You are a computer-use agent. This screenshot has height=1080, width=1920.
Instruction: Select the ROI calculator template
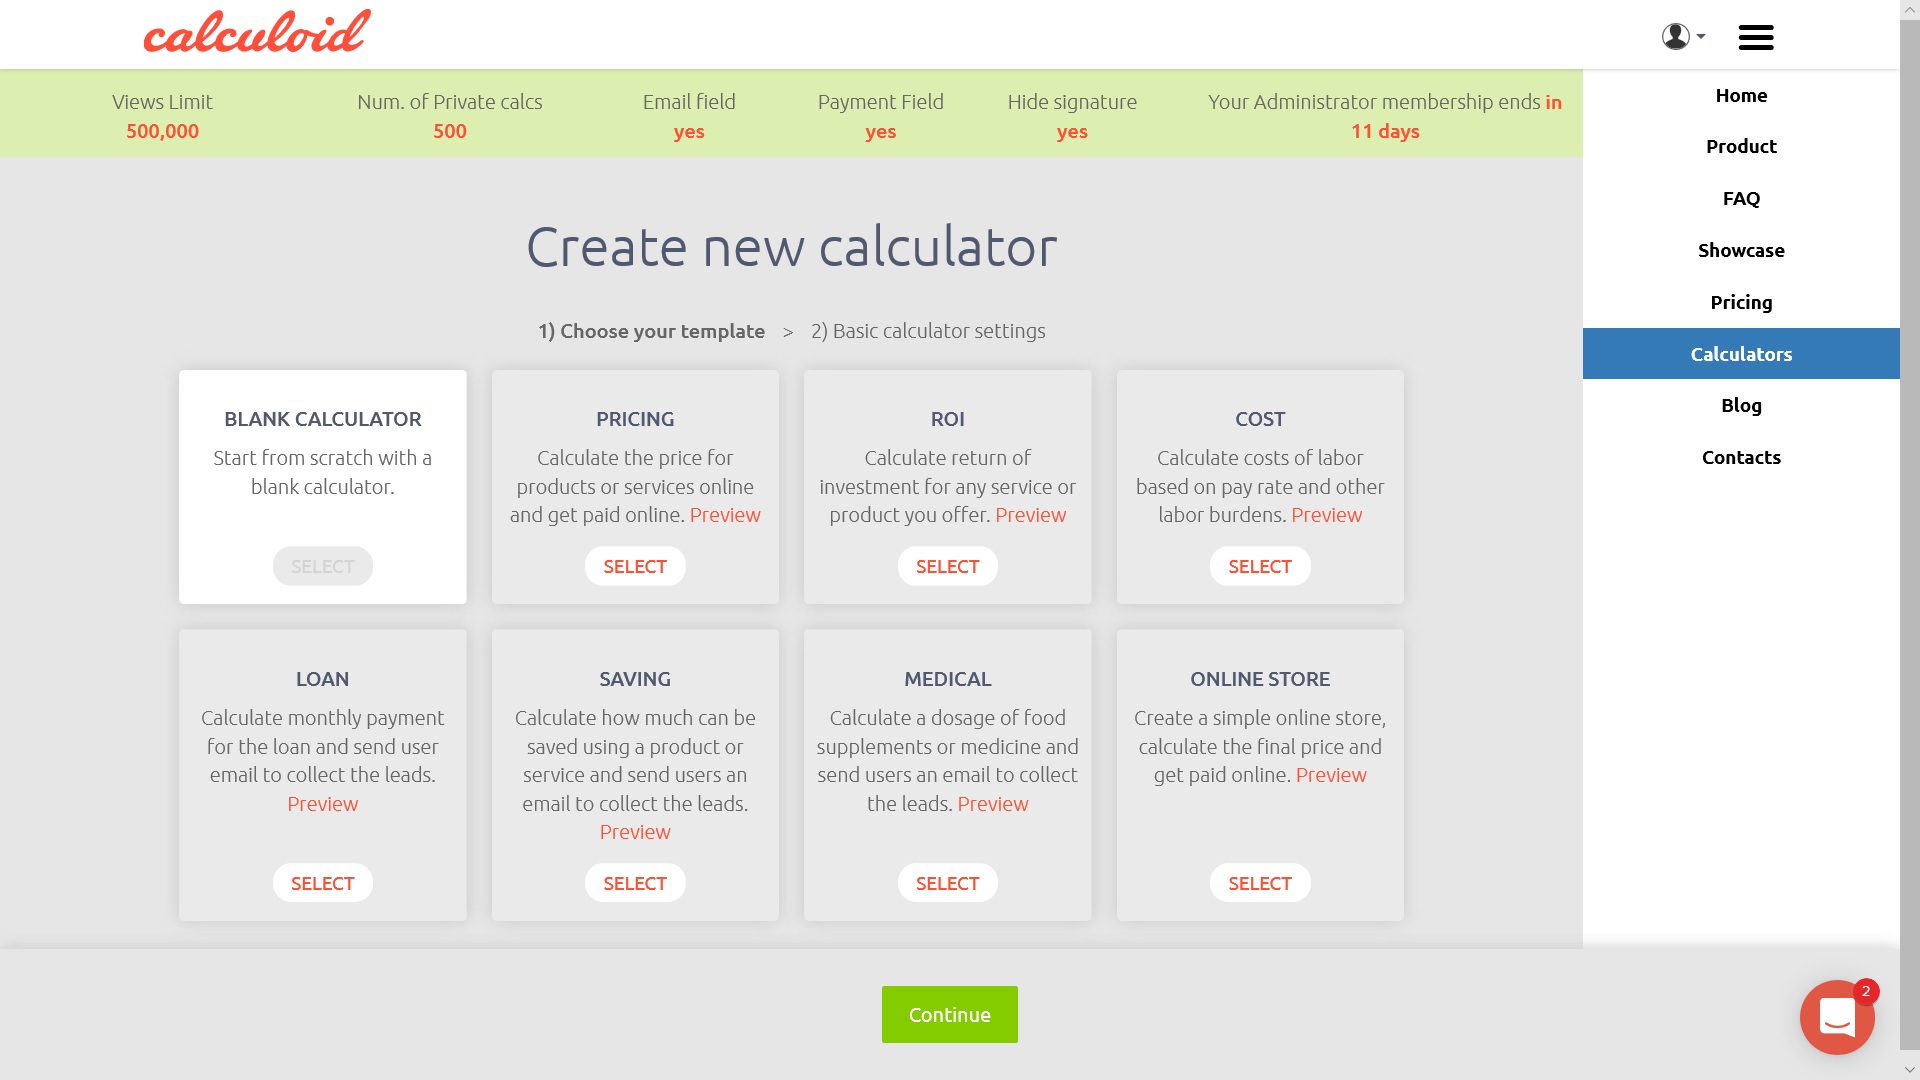tap(947, 566)
